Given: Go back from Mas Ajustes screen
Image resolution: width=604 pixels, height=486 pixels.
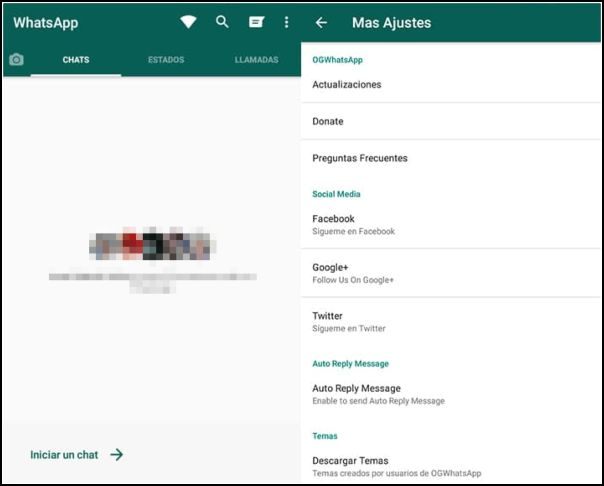Looking at the screenshot, I should [x=321, y=23].
